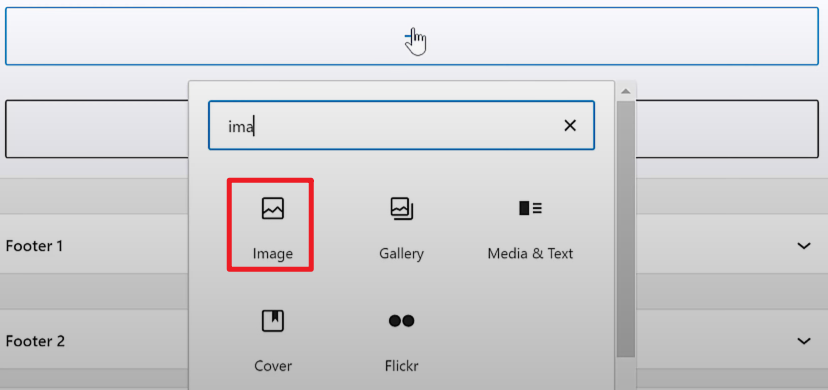
Task: Expand the Footer 2 widget area
Action: (x=804, y=341)
